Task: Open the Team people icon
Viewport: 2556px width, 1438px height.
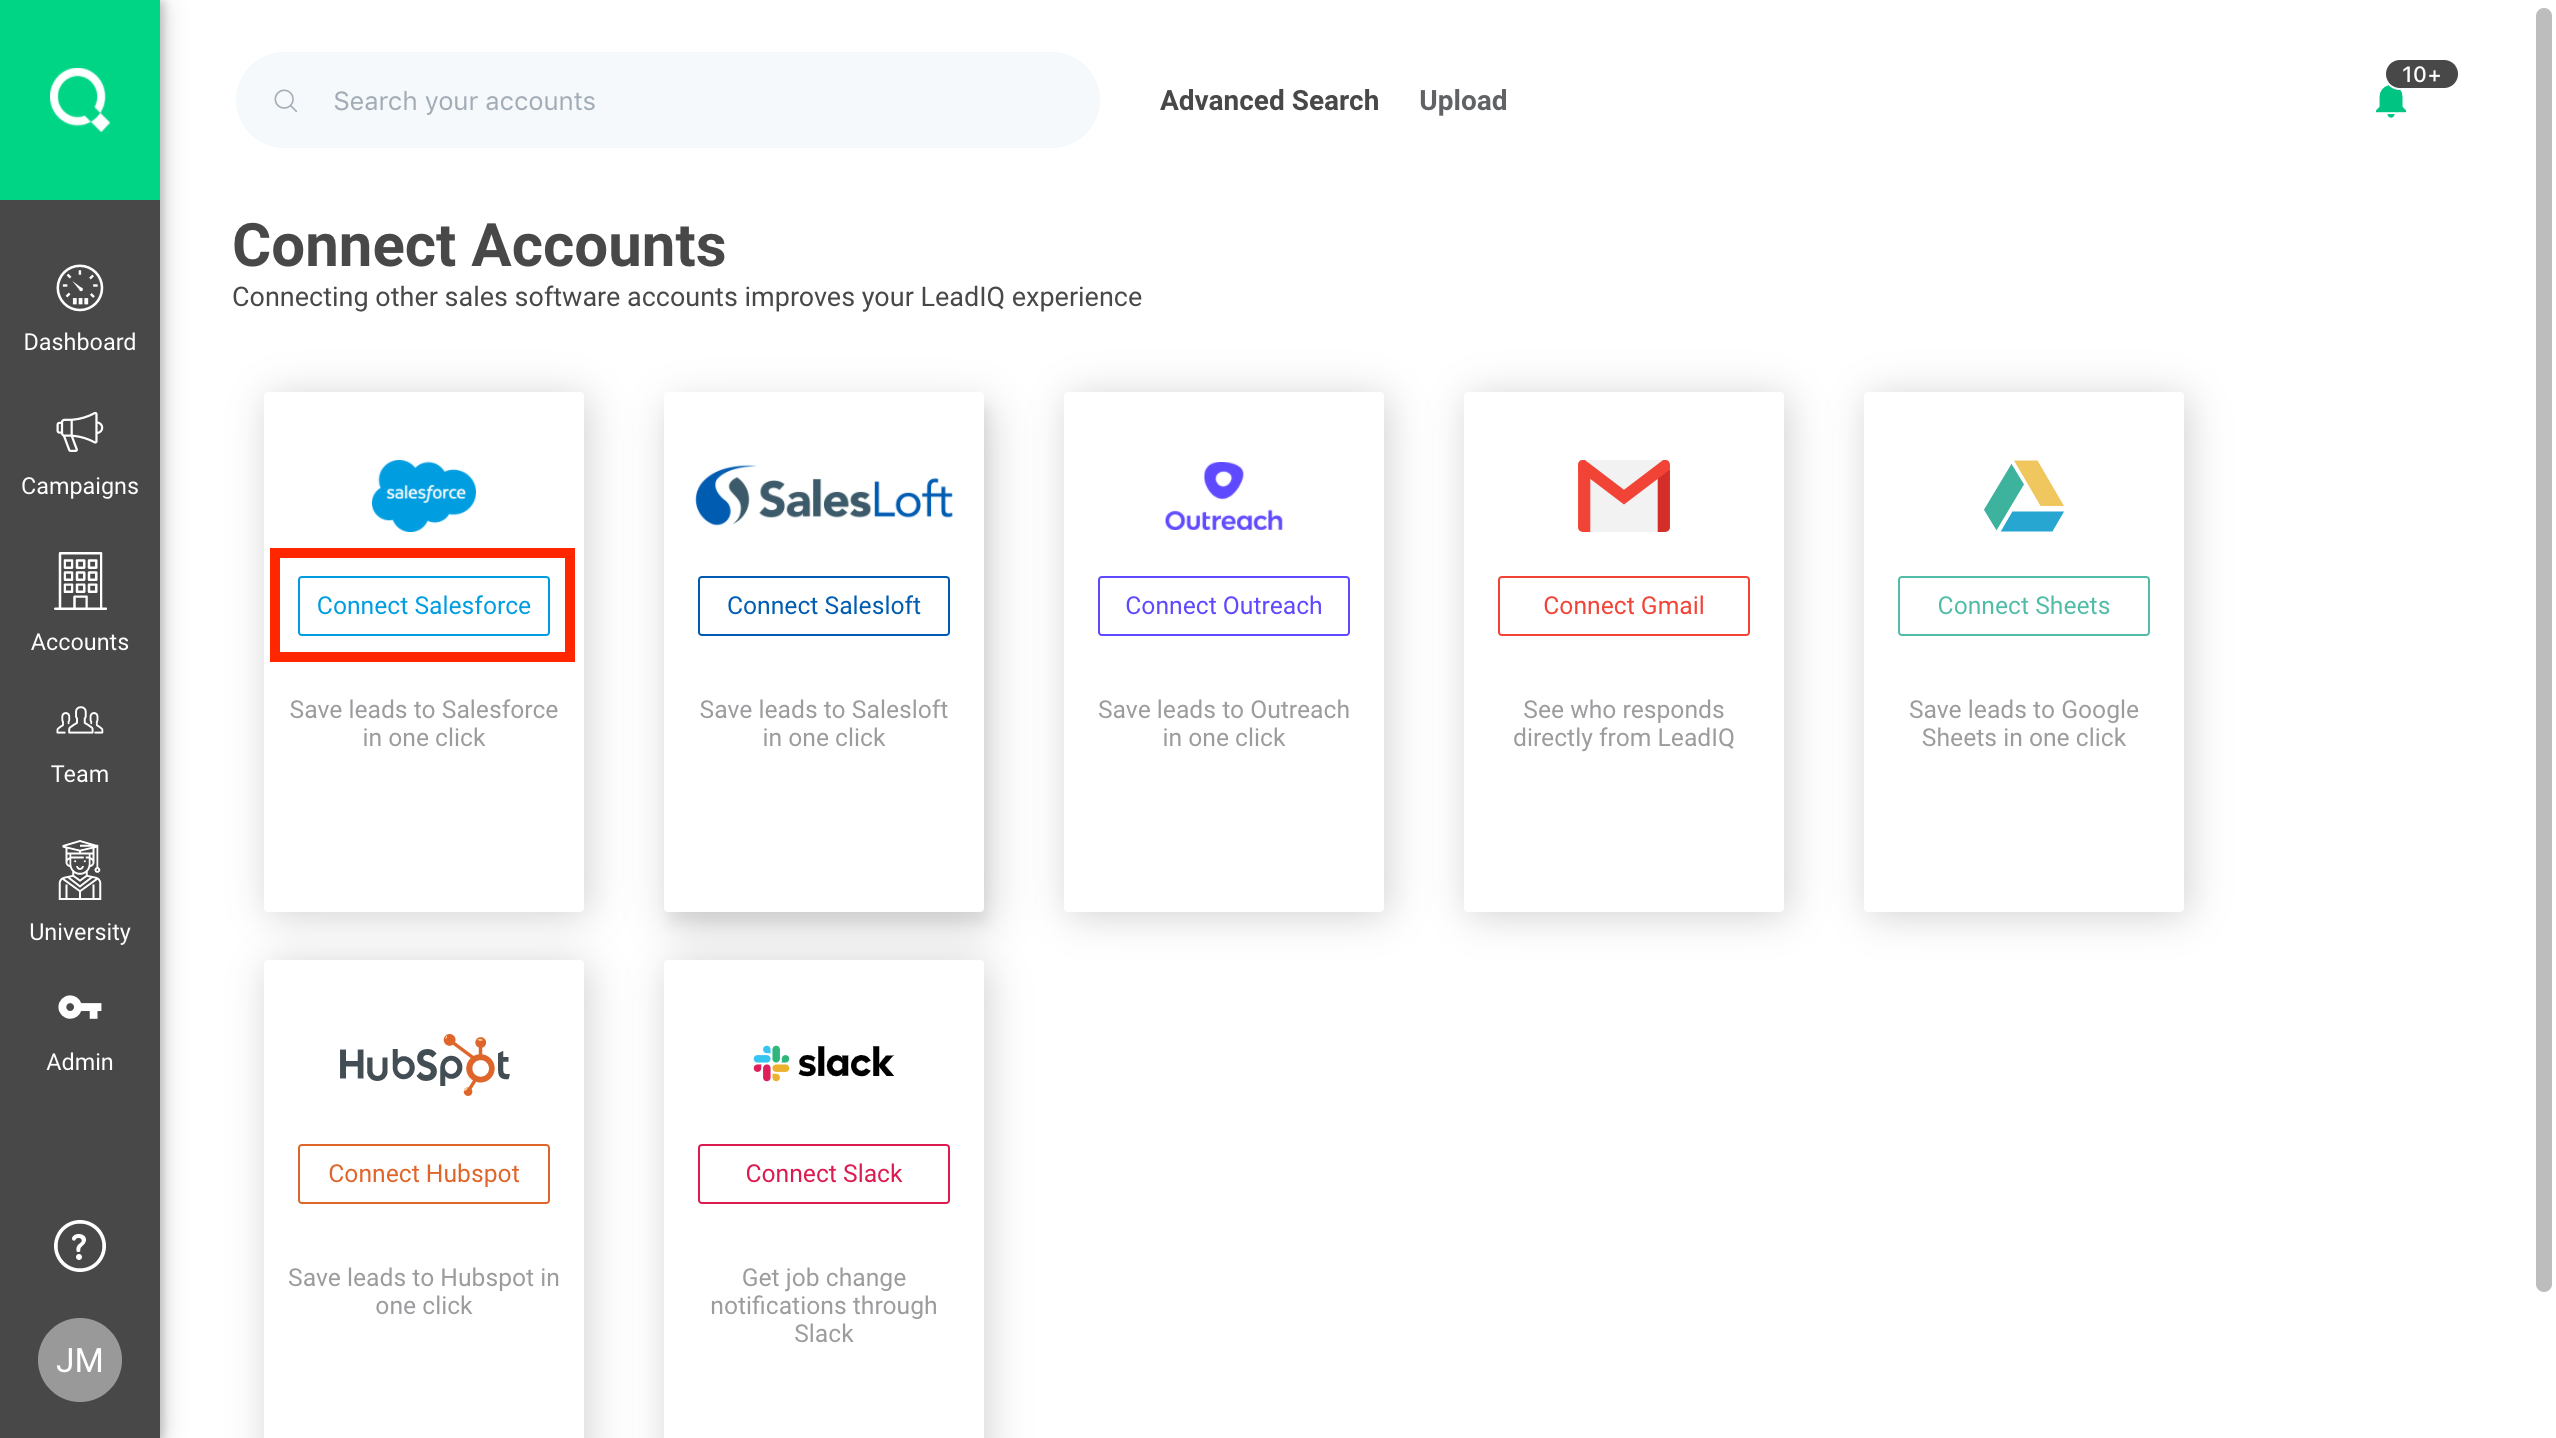Action: pos(79,721)
